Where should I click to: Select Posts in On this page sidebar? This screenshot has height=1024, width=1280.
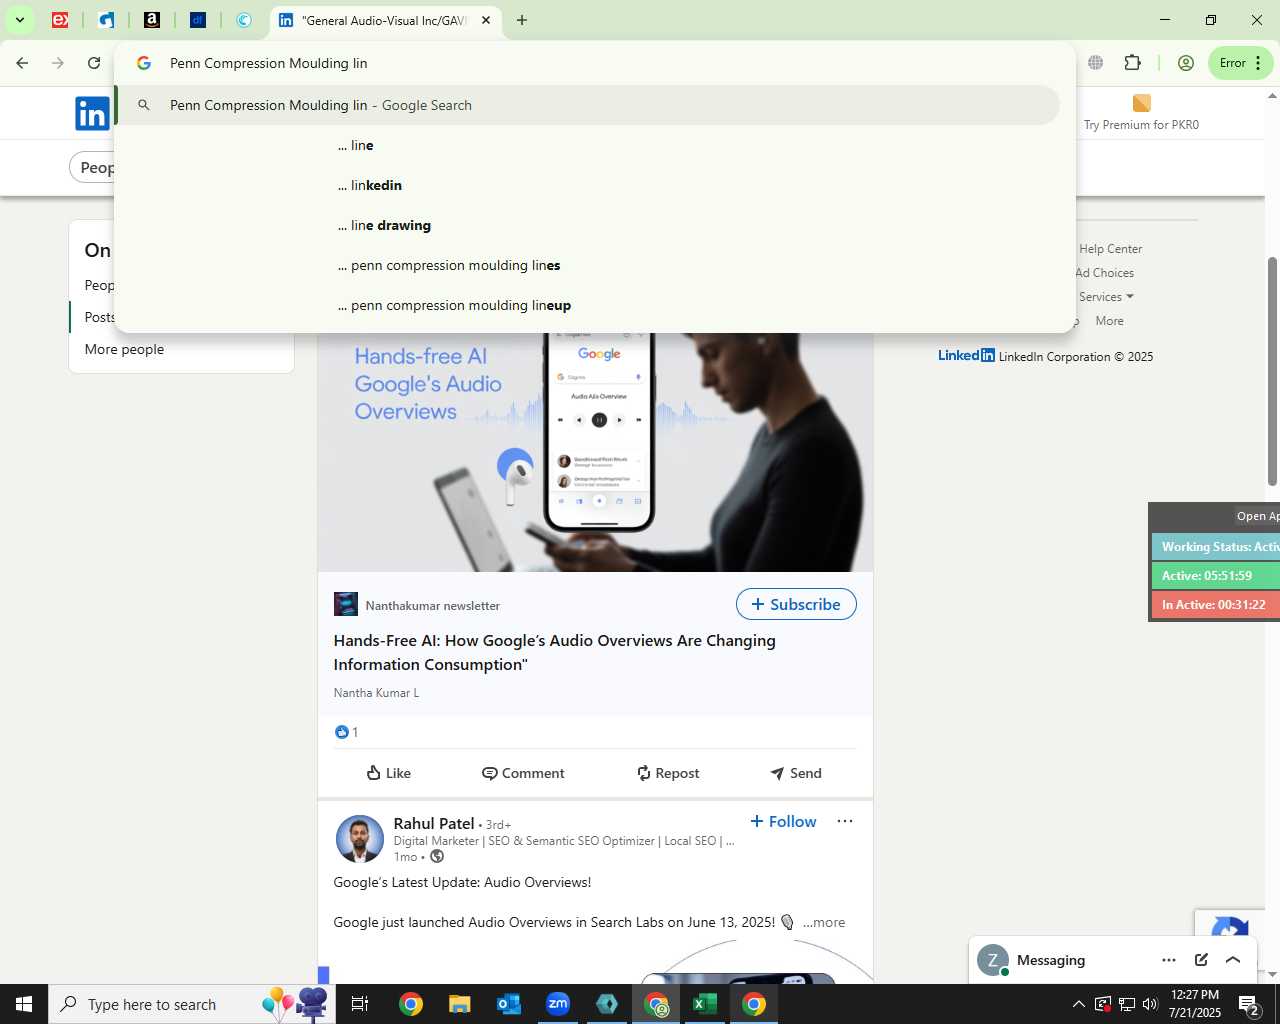(x=99, y=317)
